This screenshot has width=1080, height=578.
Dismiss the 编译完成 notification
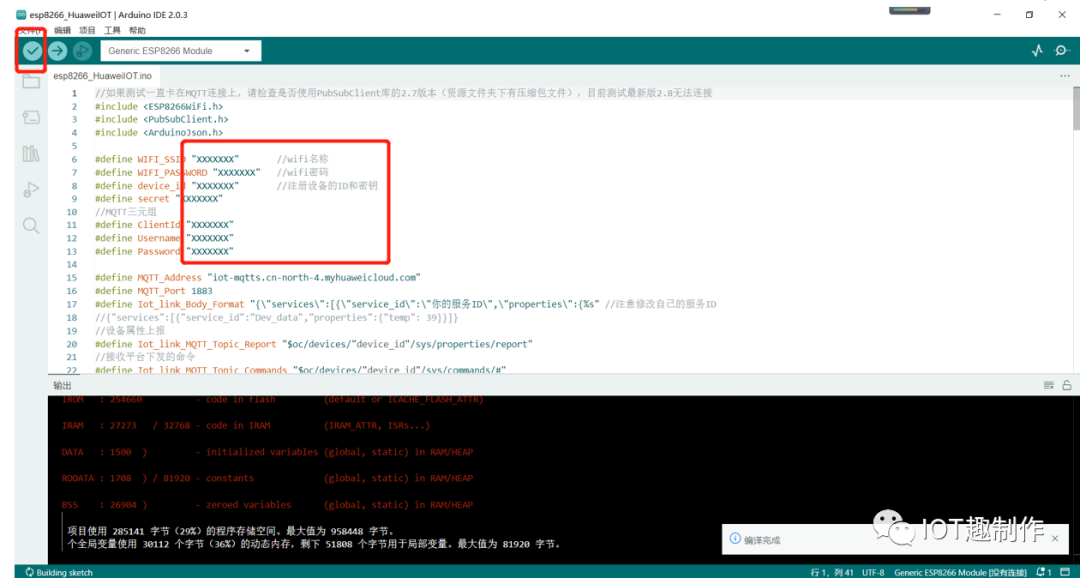[1055, 539]
